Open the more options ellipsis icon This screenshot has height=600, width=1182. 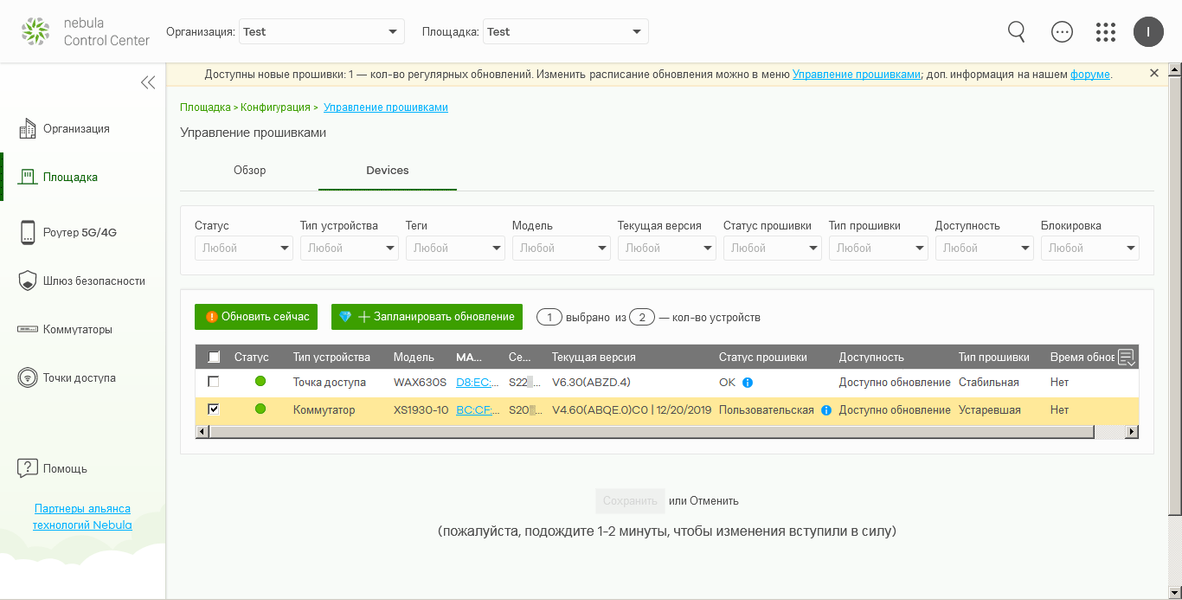pyautogui.click(x=1061, y=32)
